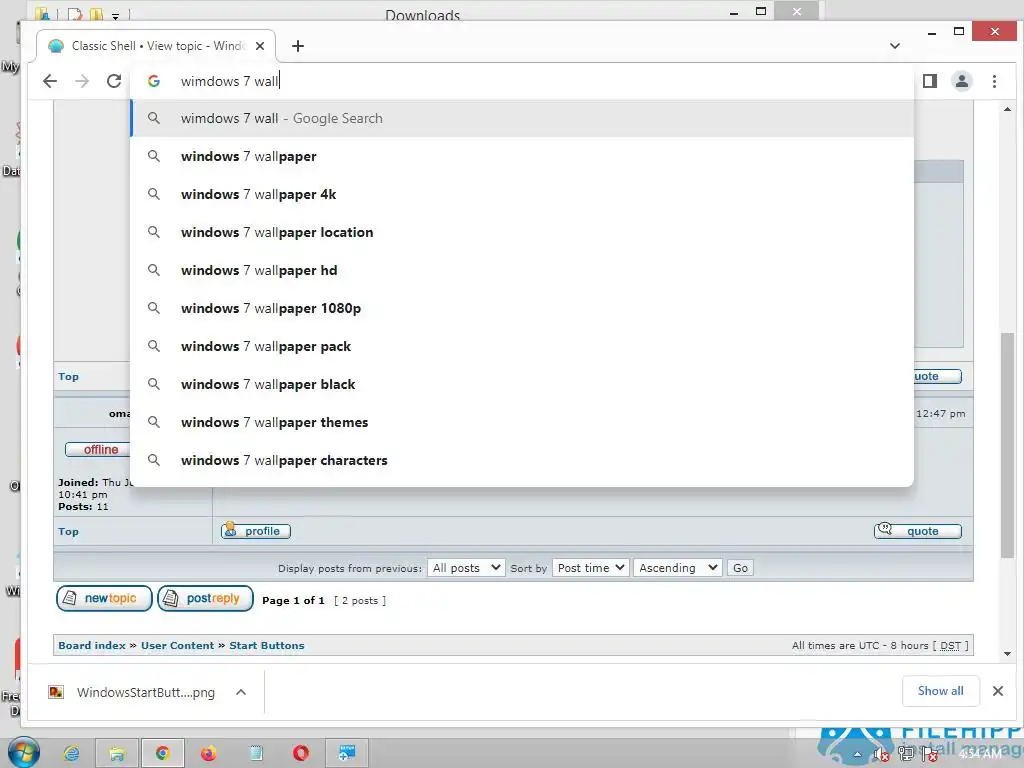Open the Start Buttons breadcrumb link
The image size is (1024, 768).
click(266, 645)
